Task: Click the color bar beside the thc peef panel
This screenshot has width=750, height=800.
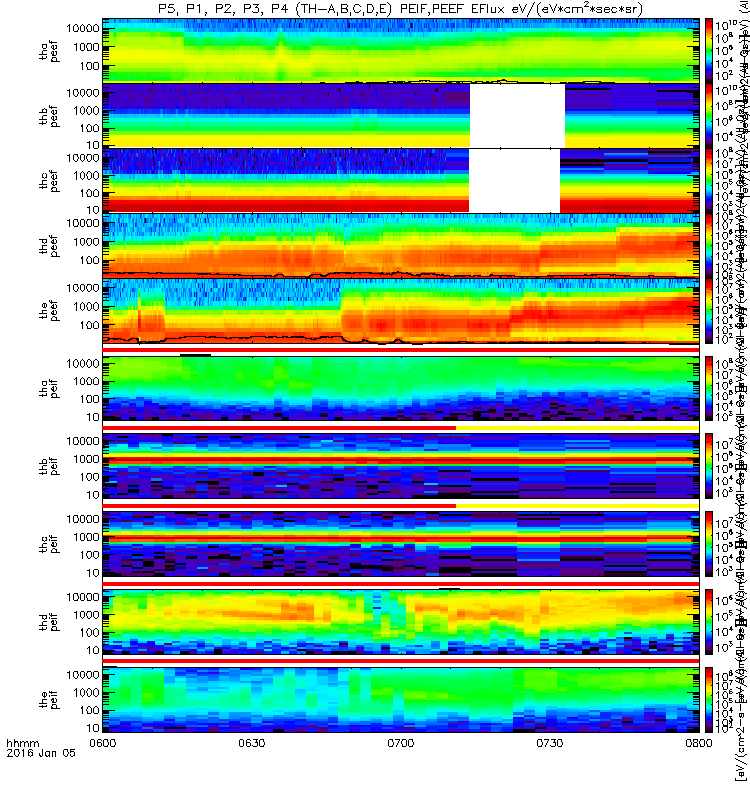Action: tap(709, 180)
